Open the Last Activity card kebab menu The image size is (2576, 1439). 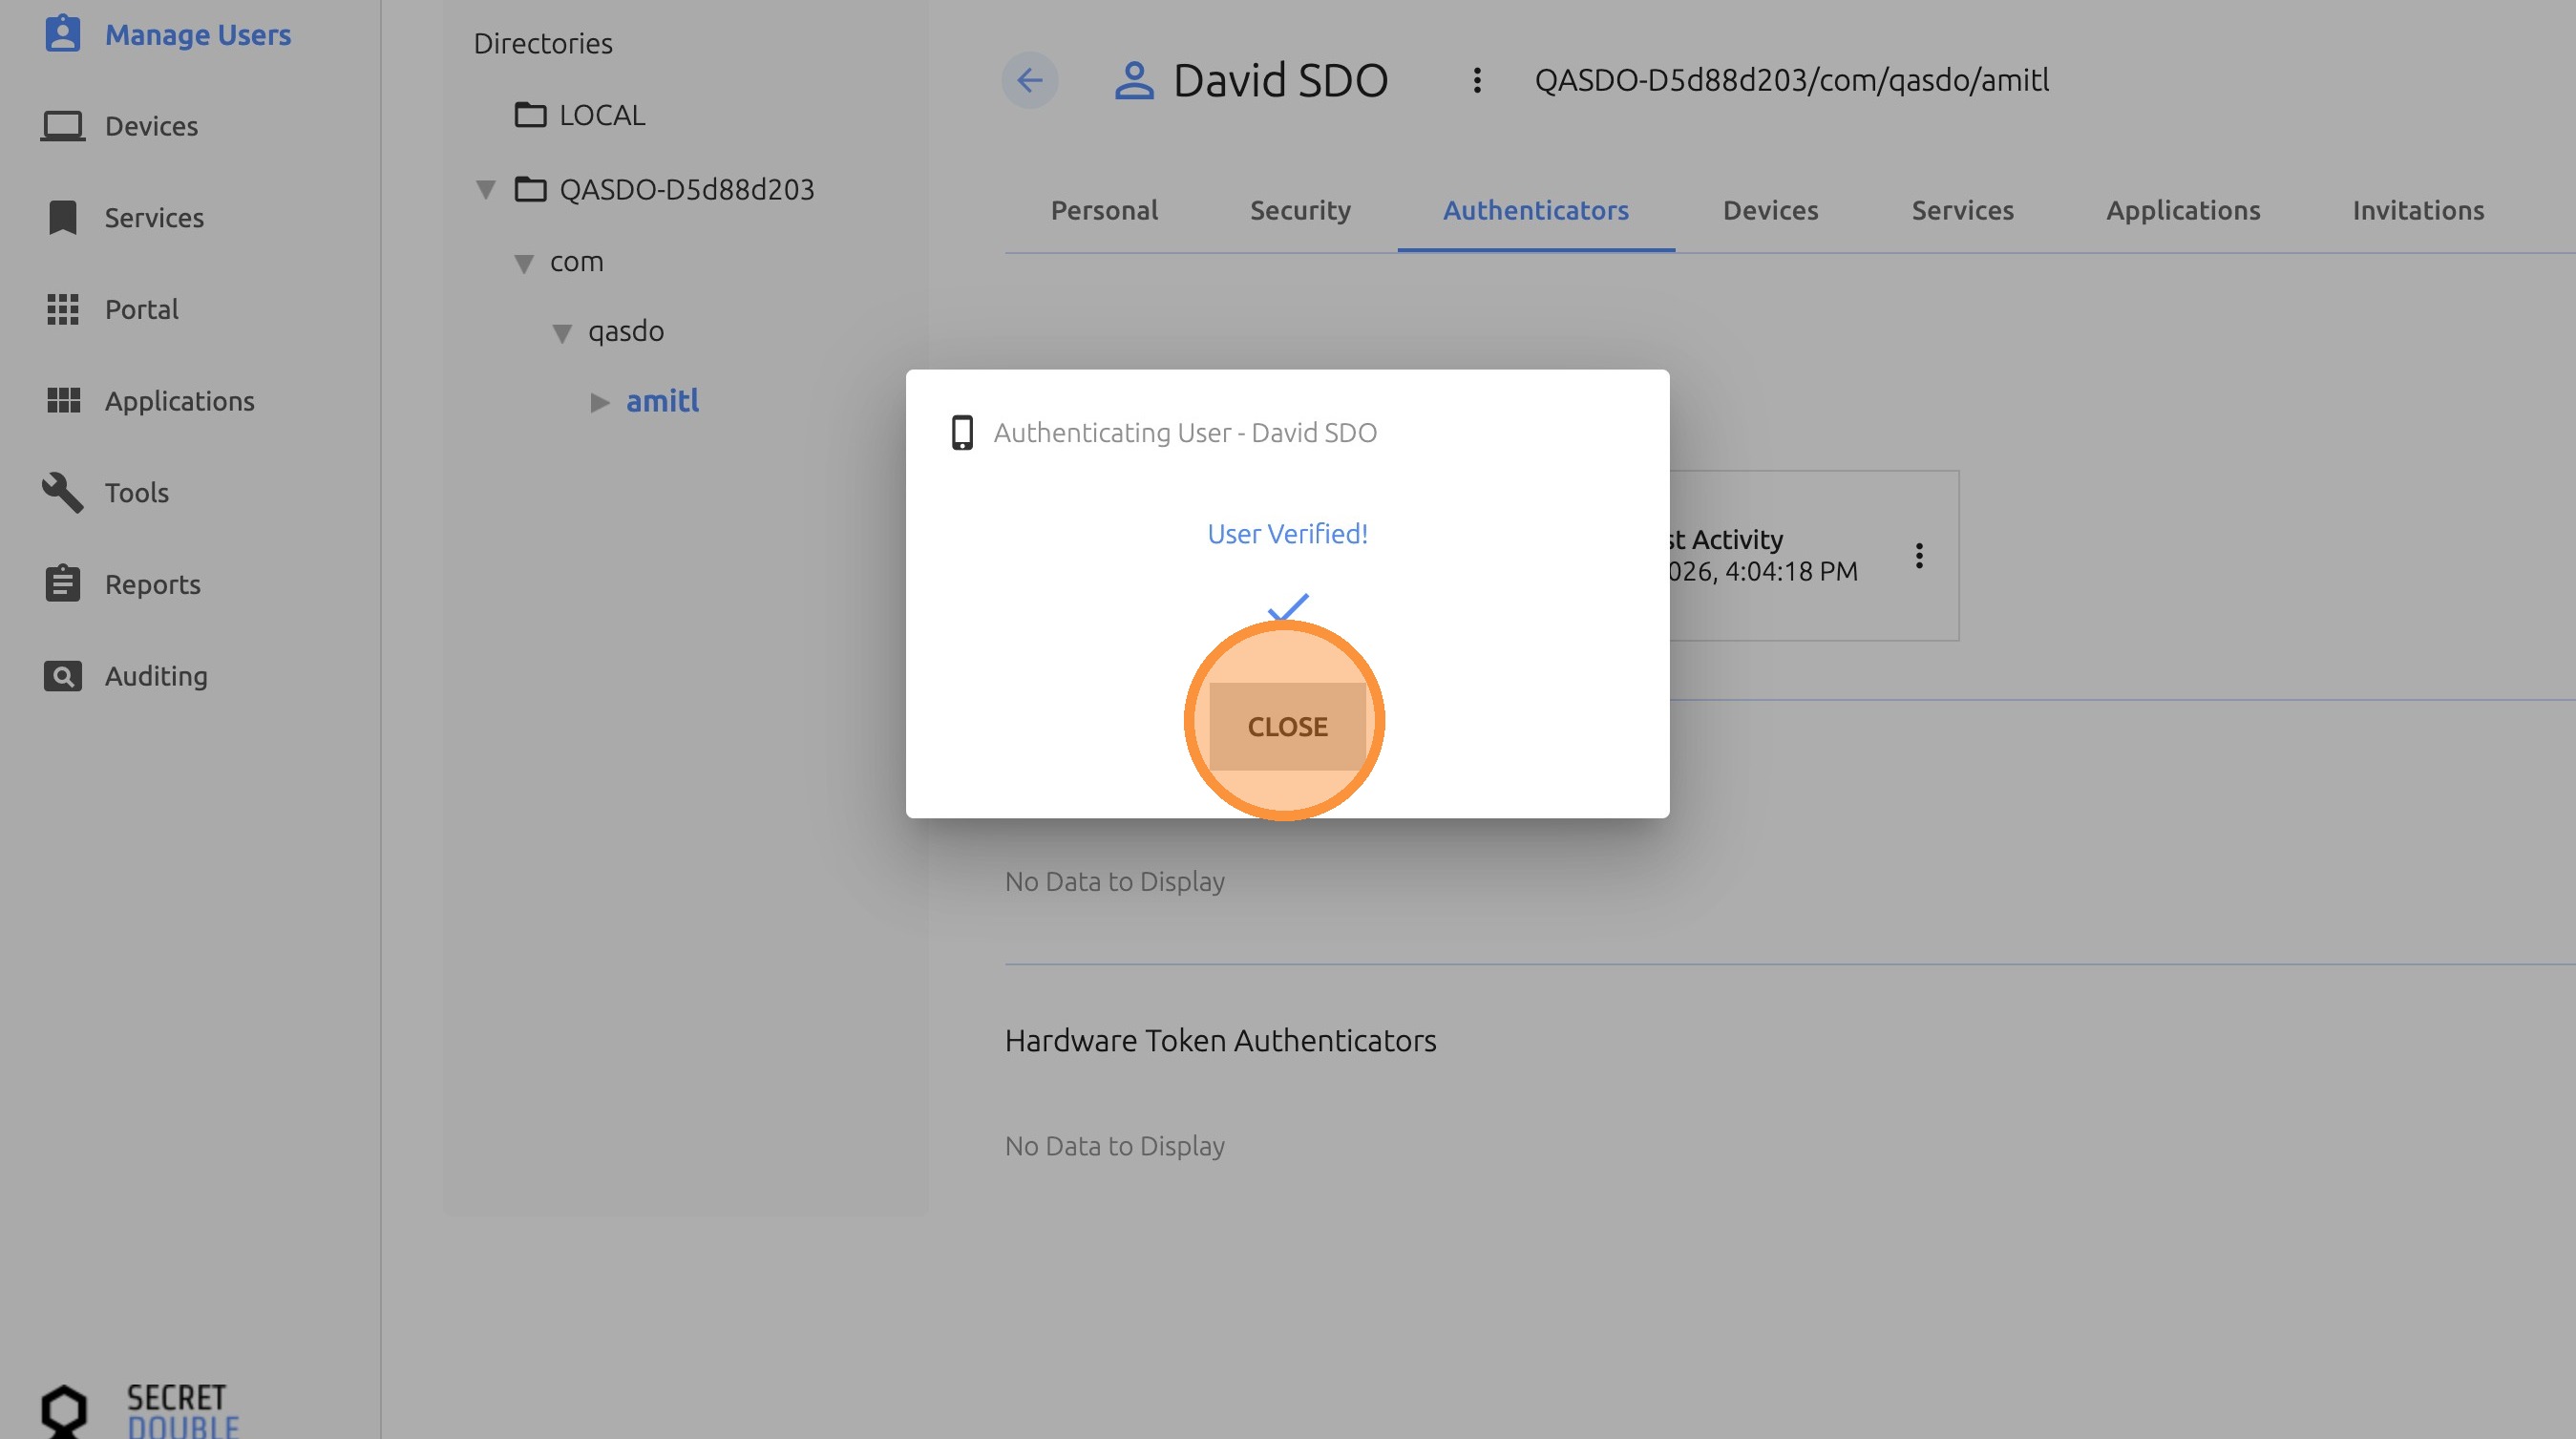pyautogui.click(x=1918, y=556)
